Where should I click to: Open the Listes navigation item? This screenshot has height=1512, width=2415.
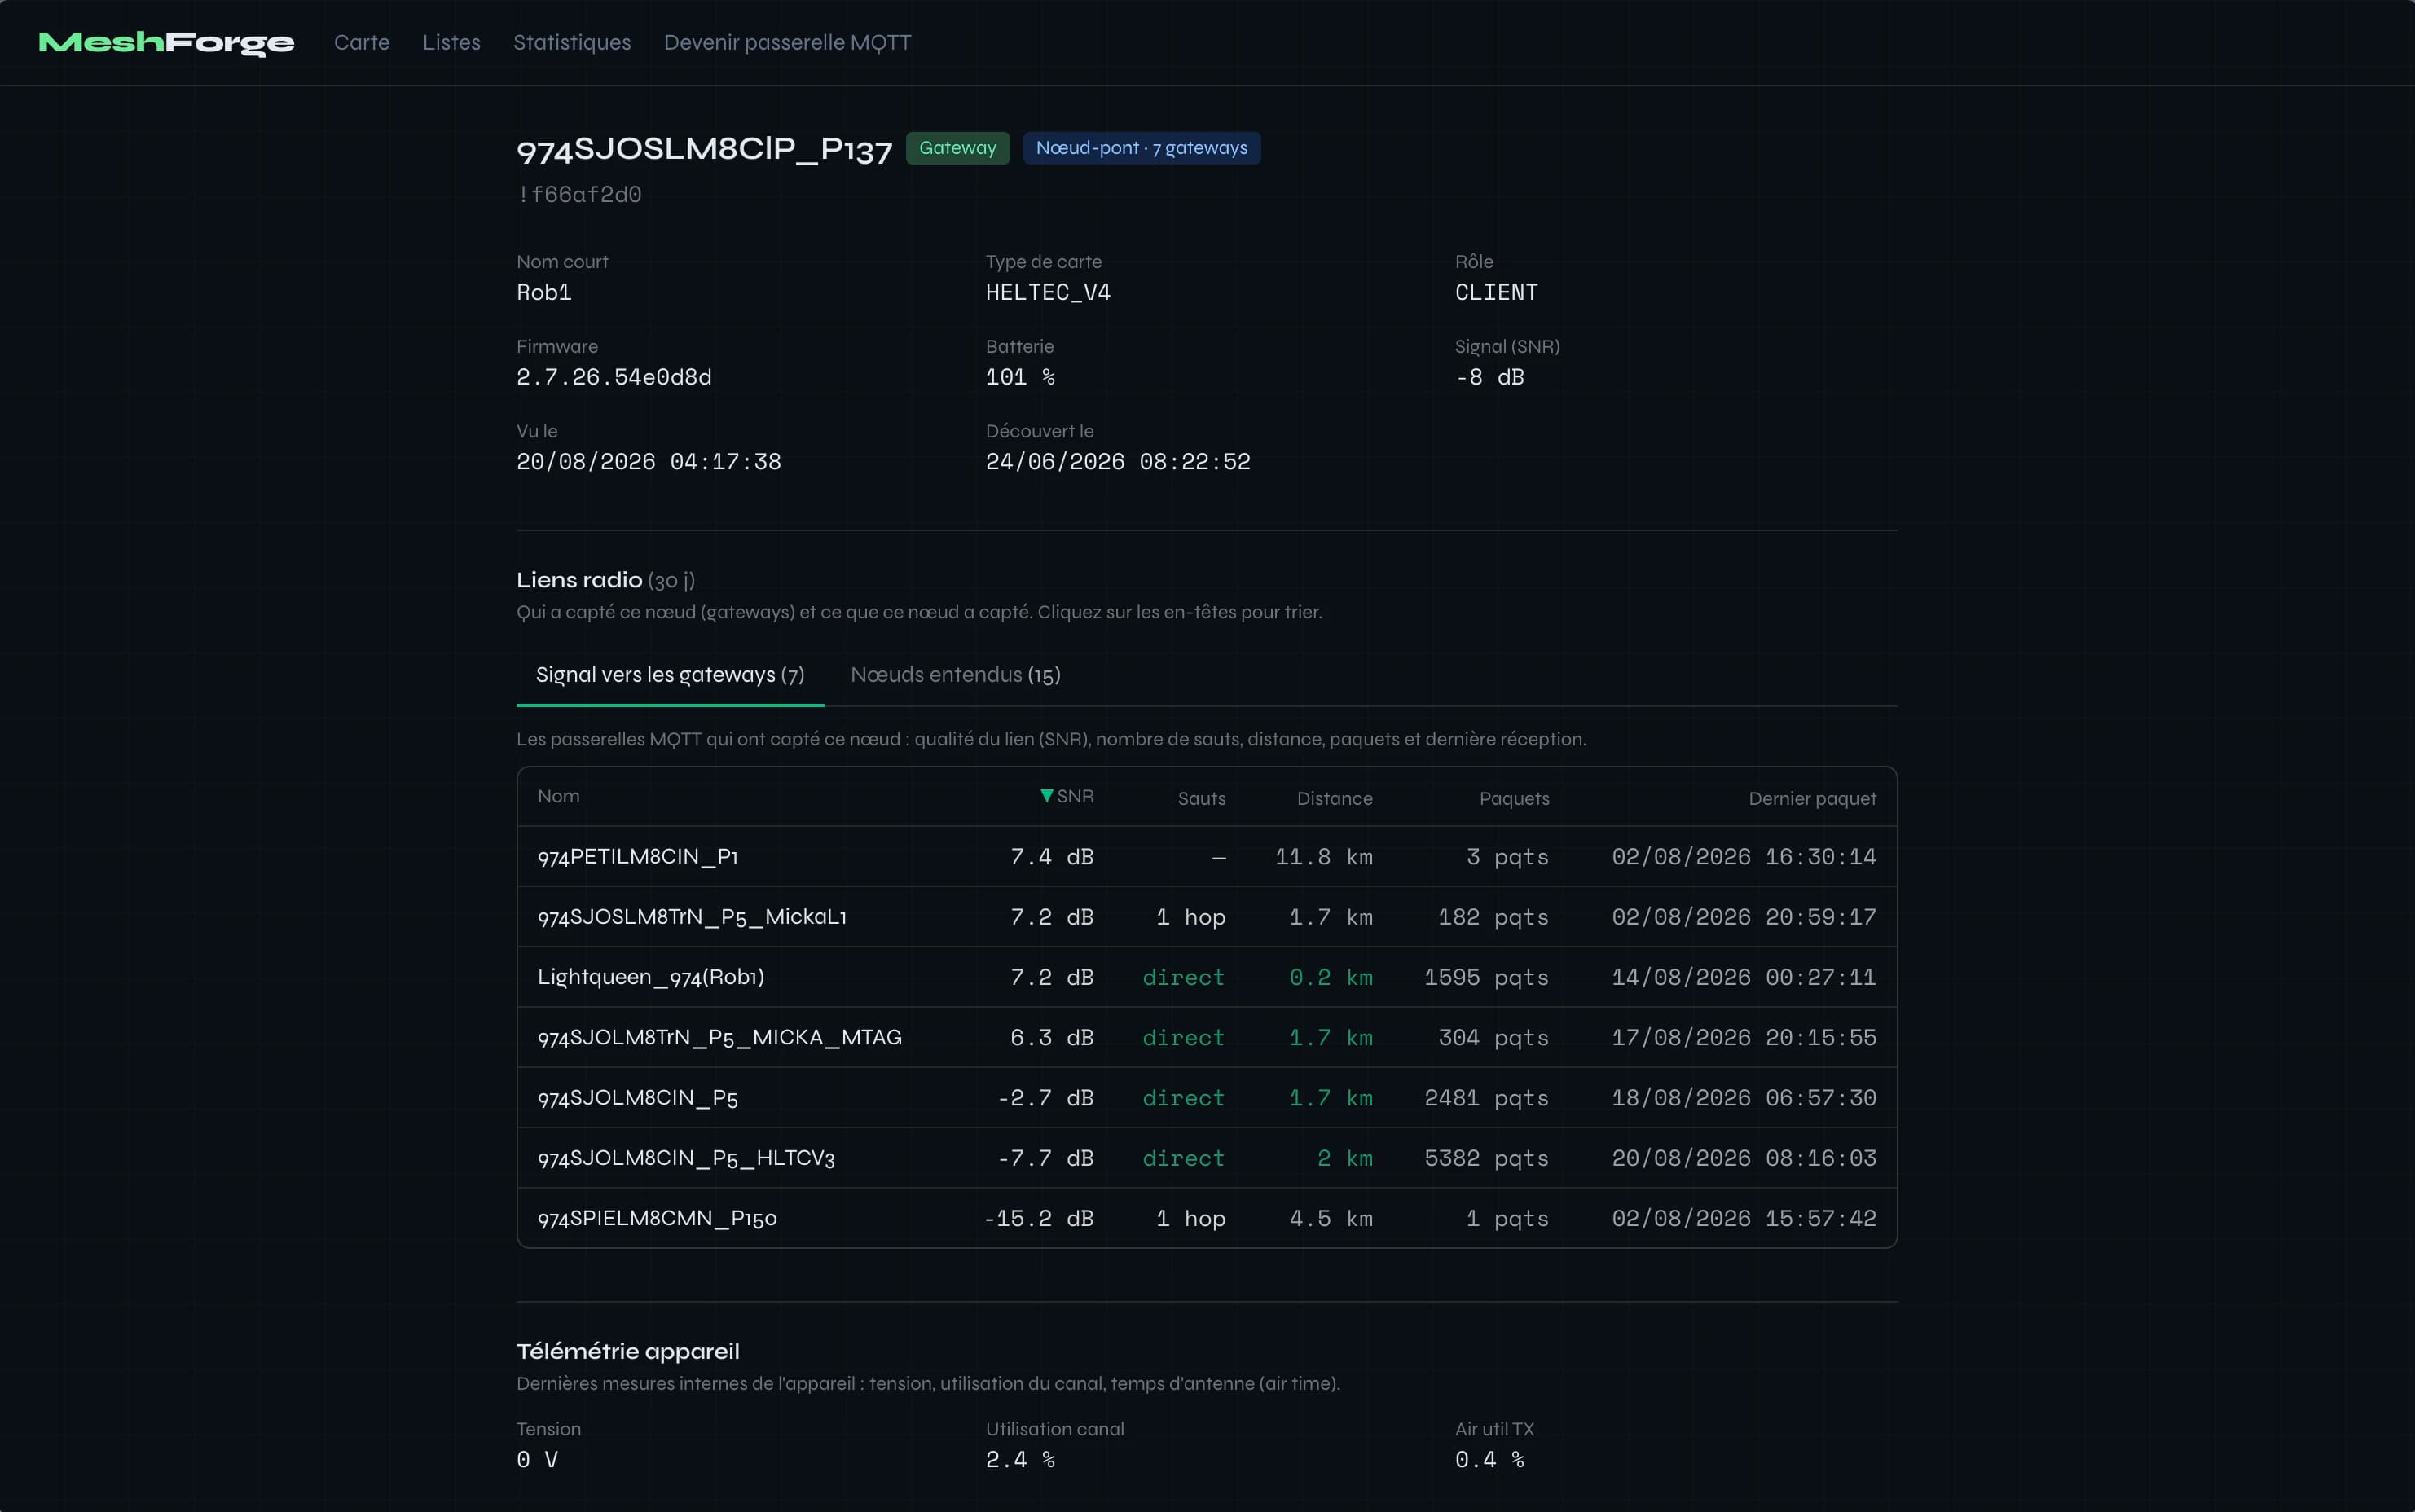[x=451, y=42]
